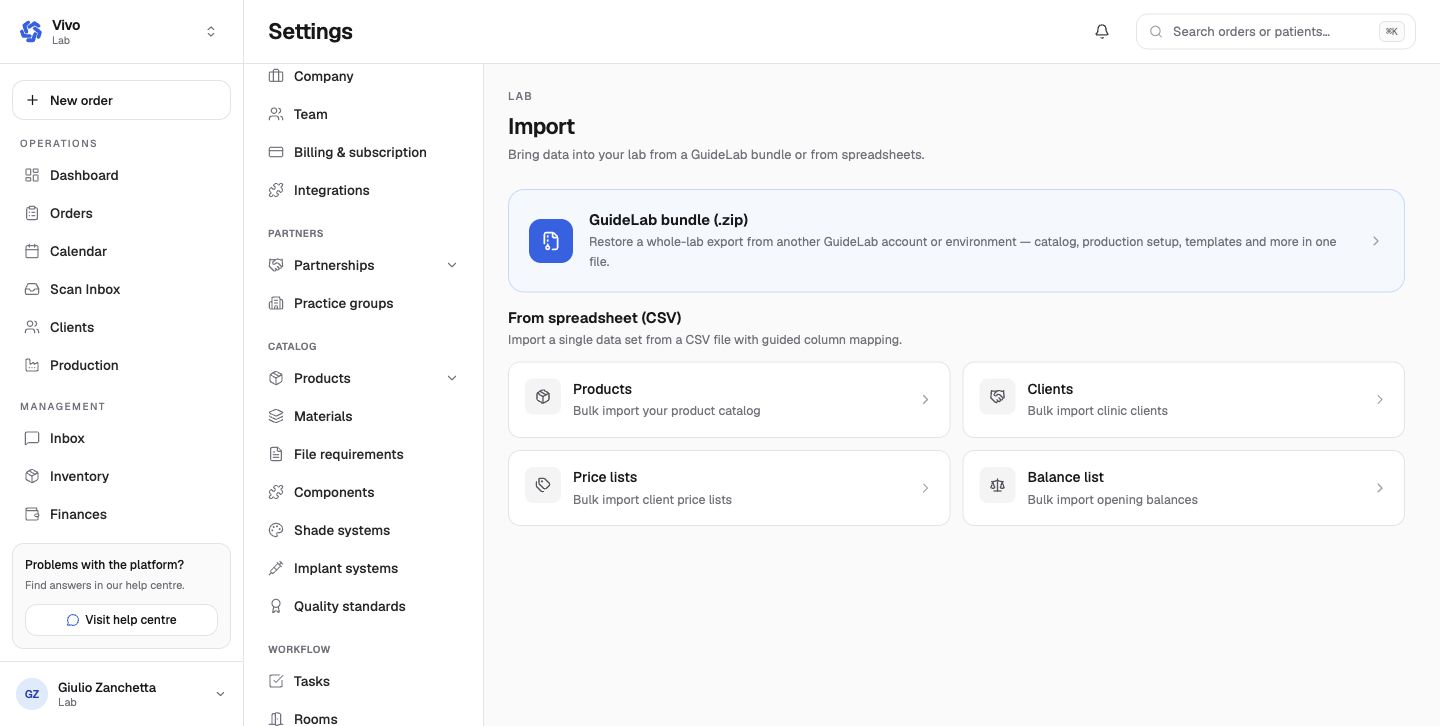Open the Clients bulk import card

pos(1183,400)
